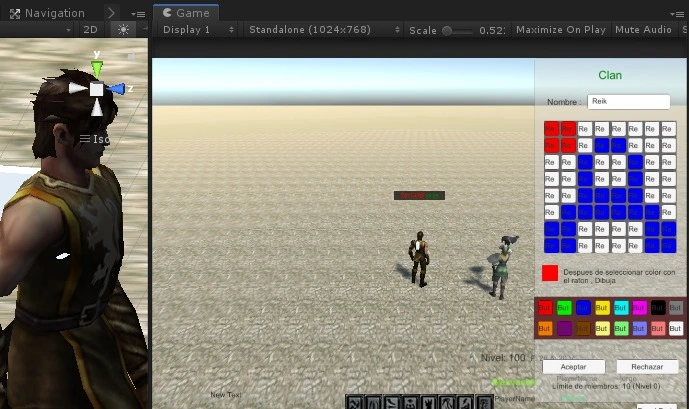
Task: Click the white bottom gizmo cone
Action: point(97,108)
